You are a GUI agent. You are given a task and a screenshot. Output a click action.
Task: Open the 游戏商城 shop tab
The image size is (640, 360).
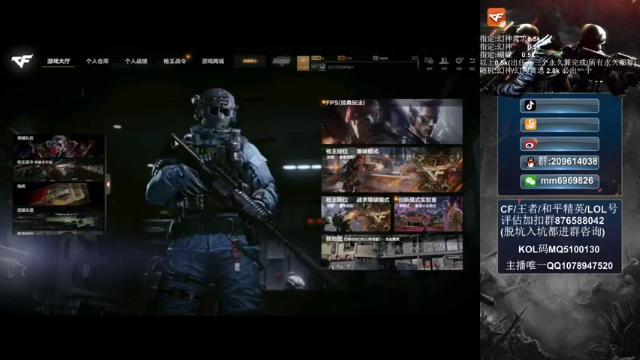(x=213, y=61)
